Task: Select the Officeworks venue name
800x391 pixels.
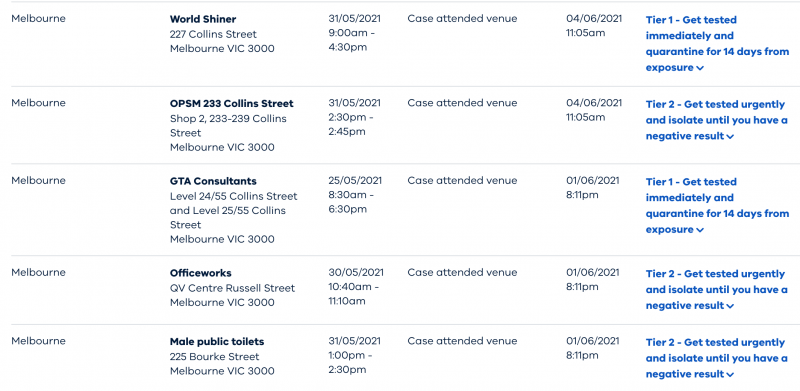Action: [201, 273]
